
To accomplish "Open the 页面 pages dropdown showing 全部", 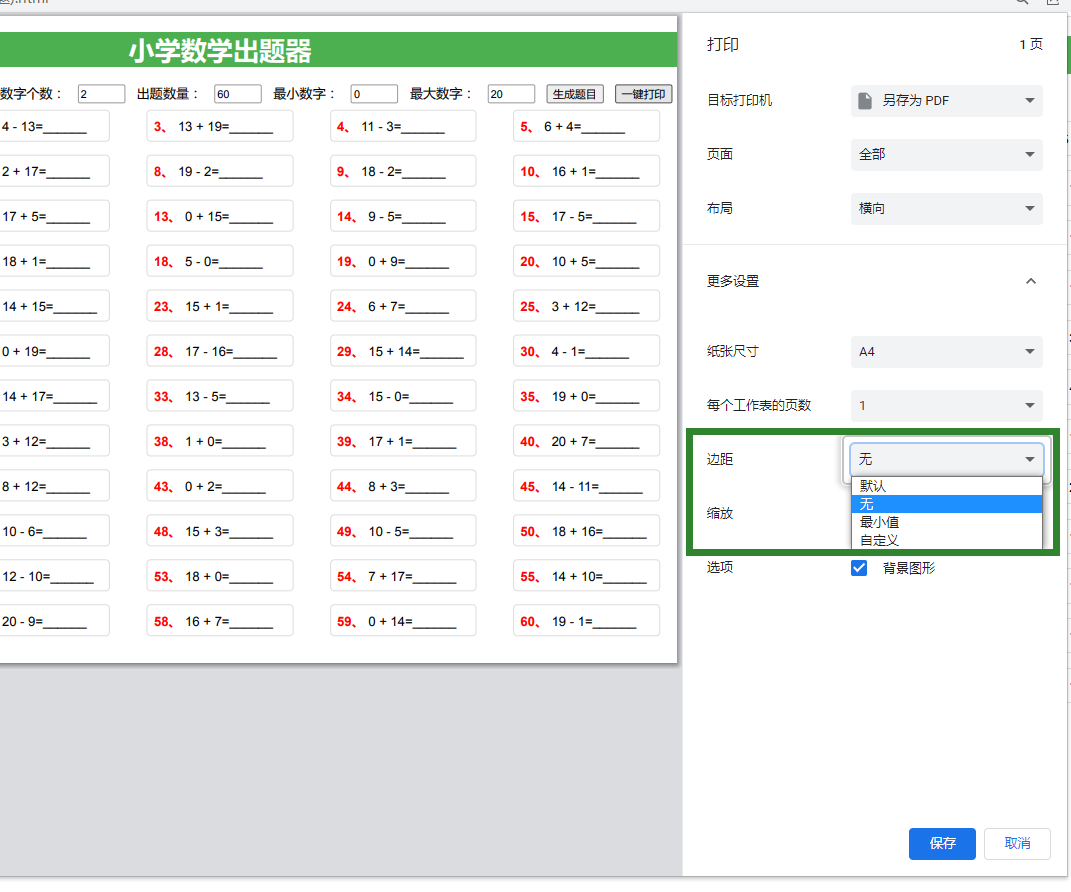I will [947, 154].
